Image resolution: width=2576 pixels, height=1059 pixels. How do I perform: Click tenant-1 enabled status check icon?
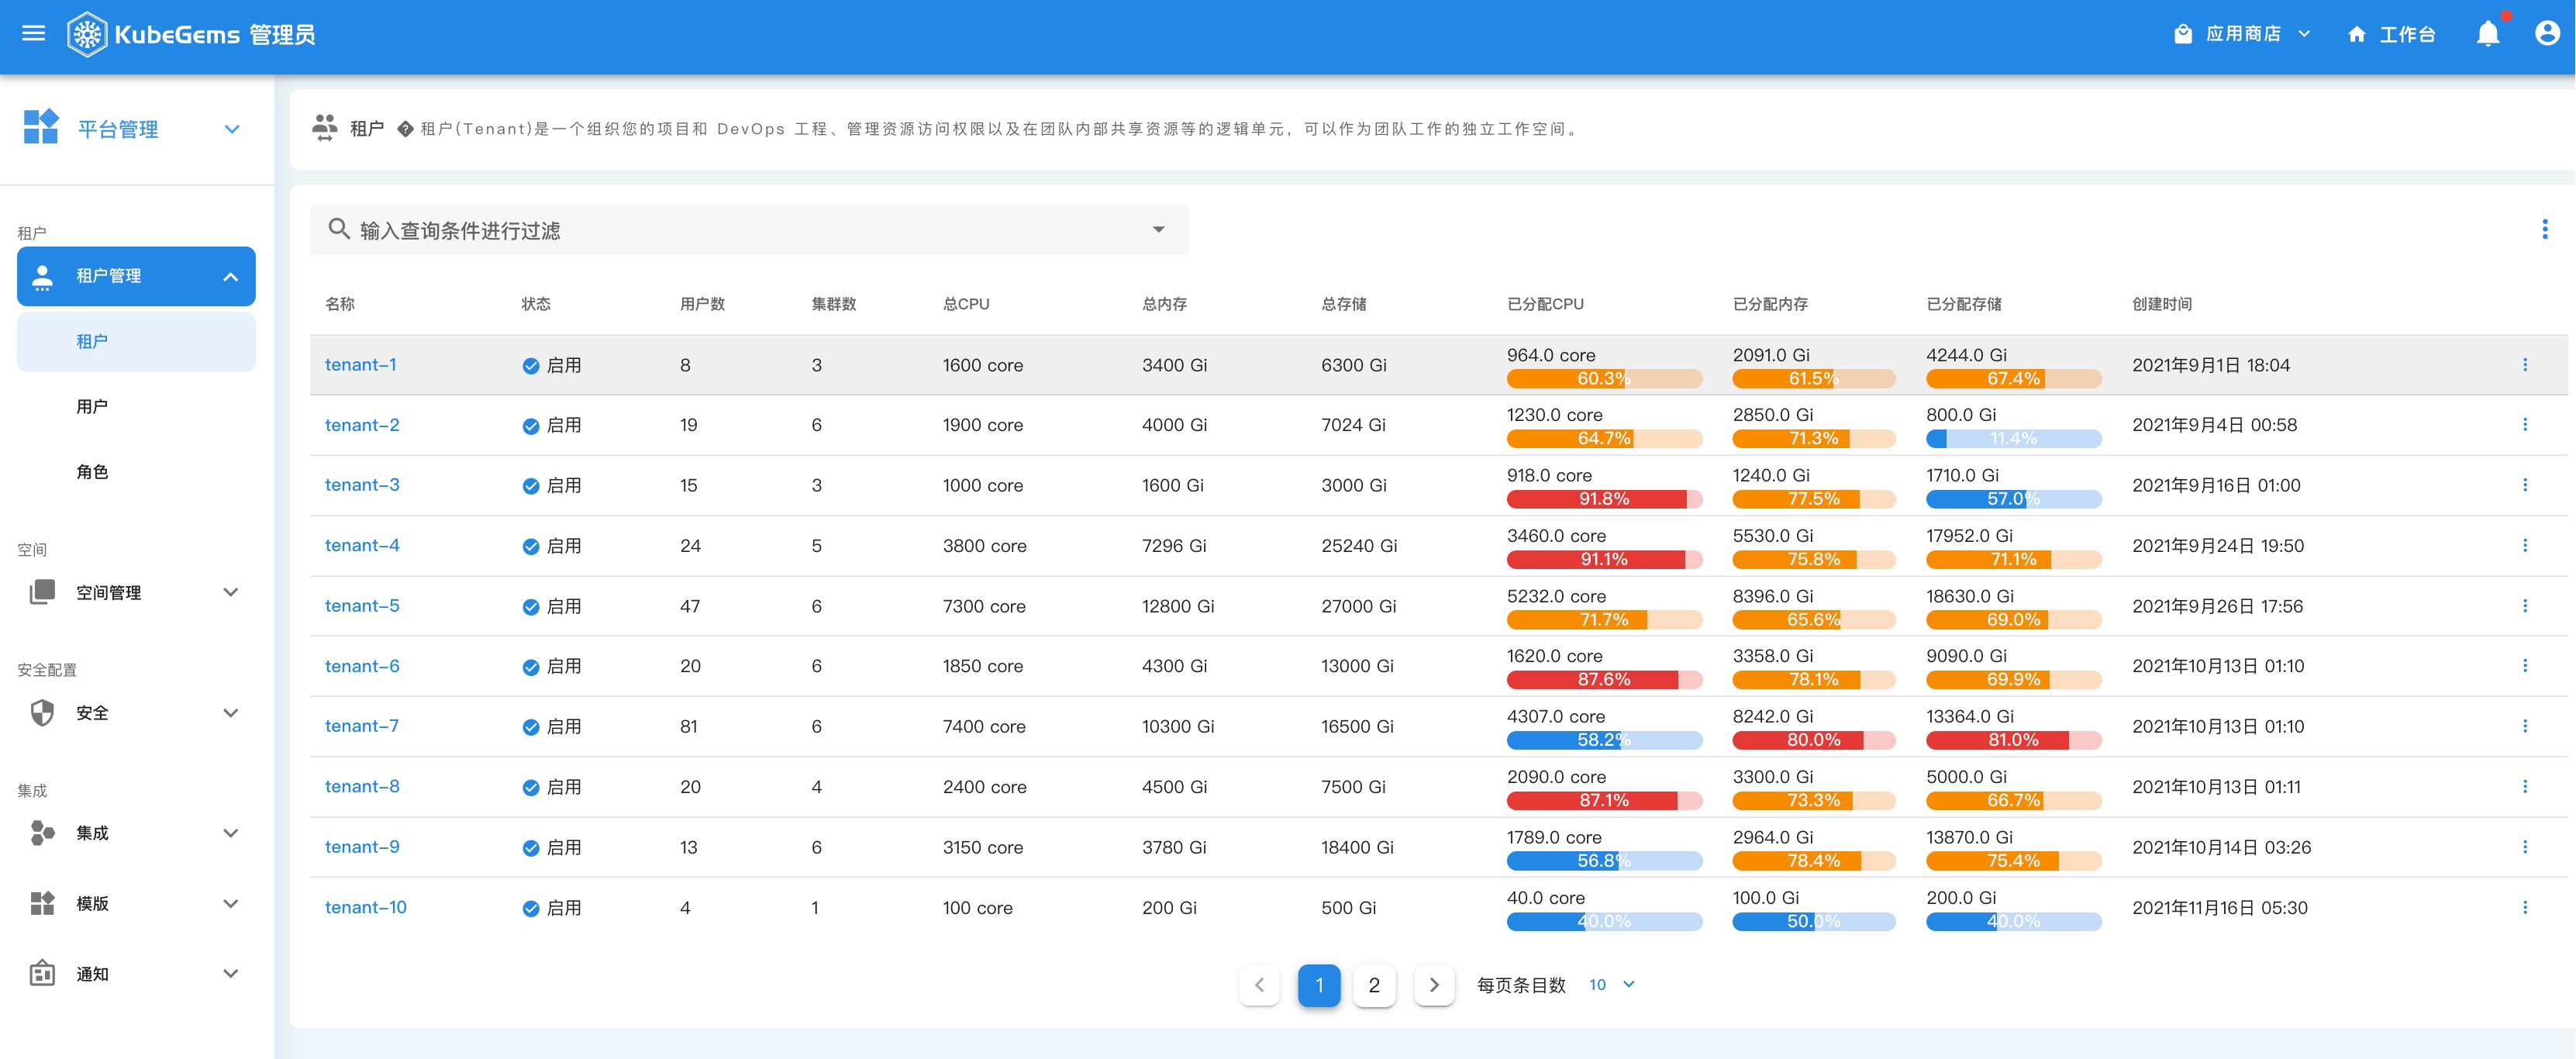point(531,366)
